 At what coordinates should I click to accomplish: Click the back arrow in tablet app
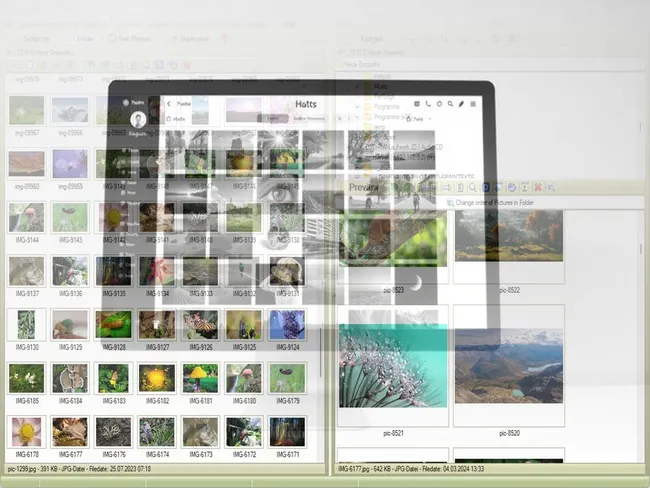click(169, 104)
